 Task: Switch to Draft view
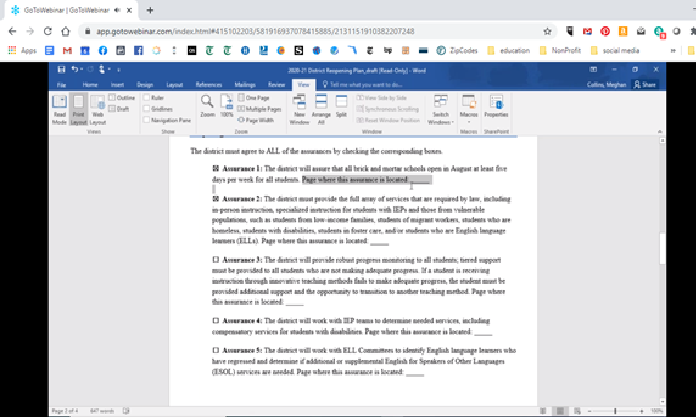119,109
